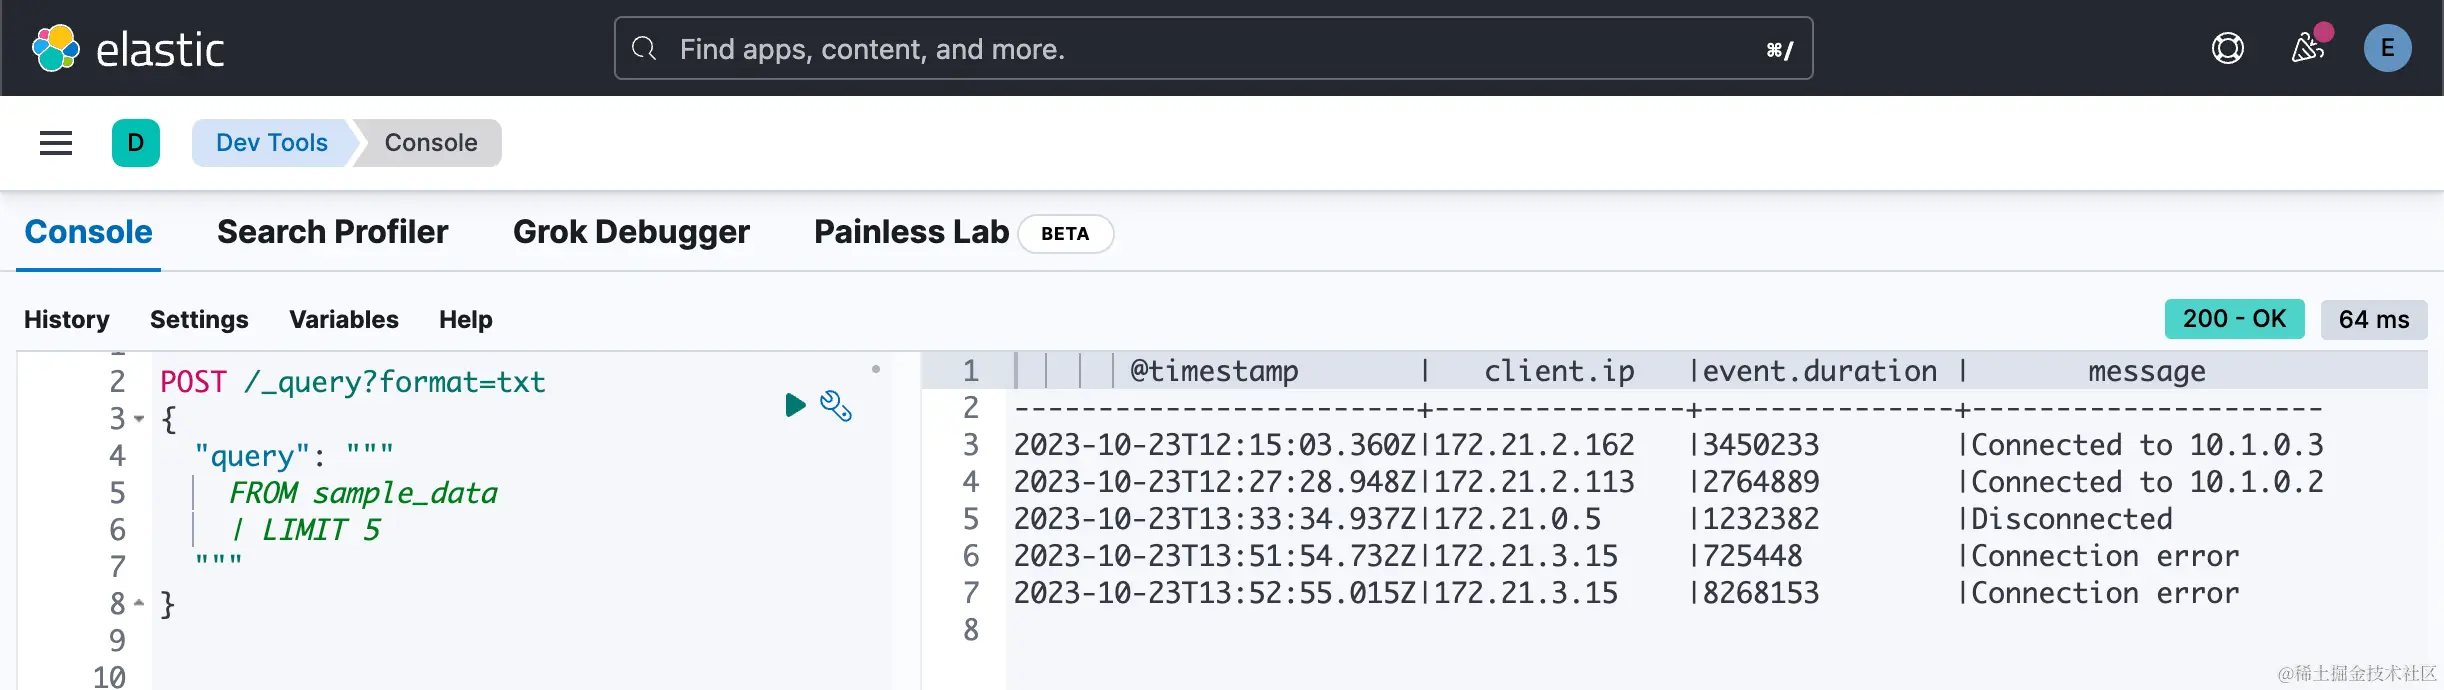The width and height of the screenshot is (2444, 690).
Task: Switch to the Search Profiler tab
Action: (x=332, y=232)
